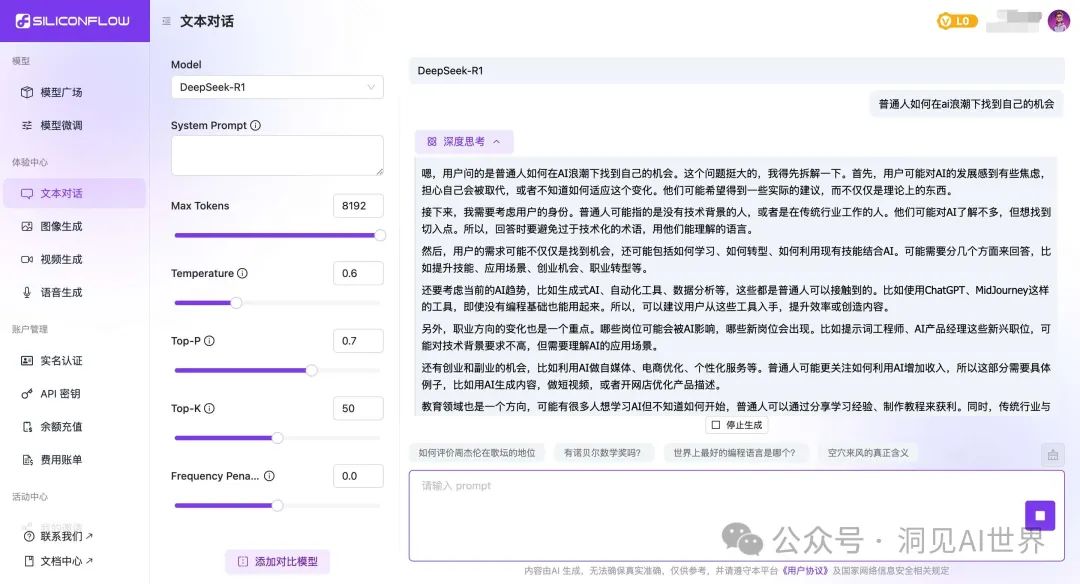The height and width of the screenshot is (584, 1080).
Task: Click the 用户协议 link in footer
Action: click(805, 571)
